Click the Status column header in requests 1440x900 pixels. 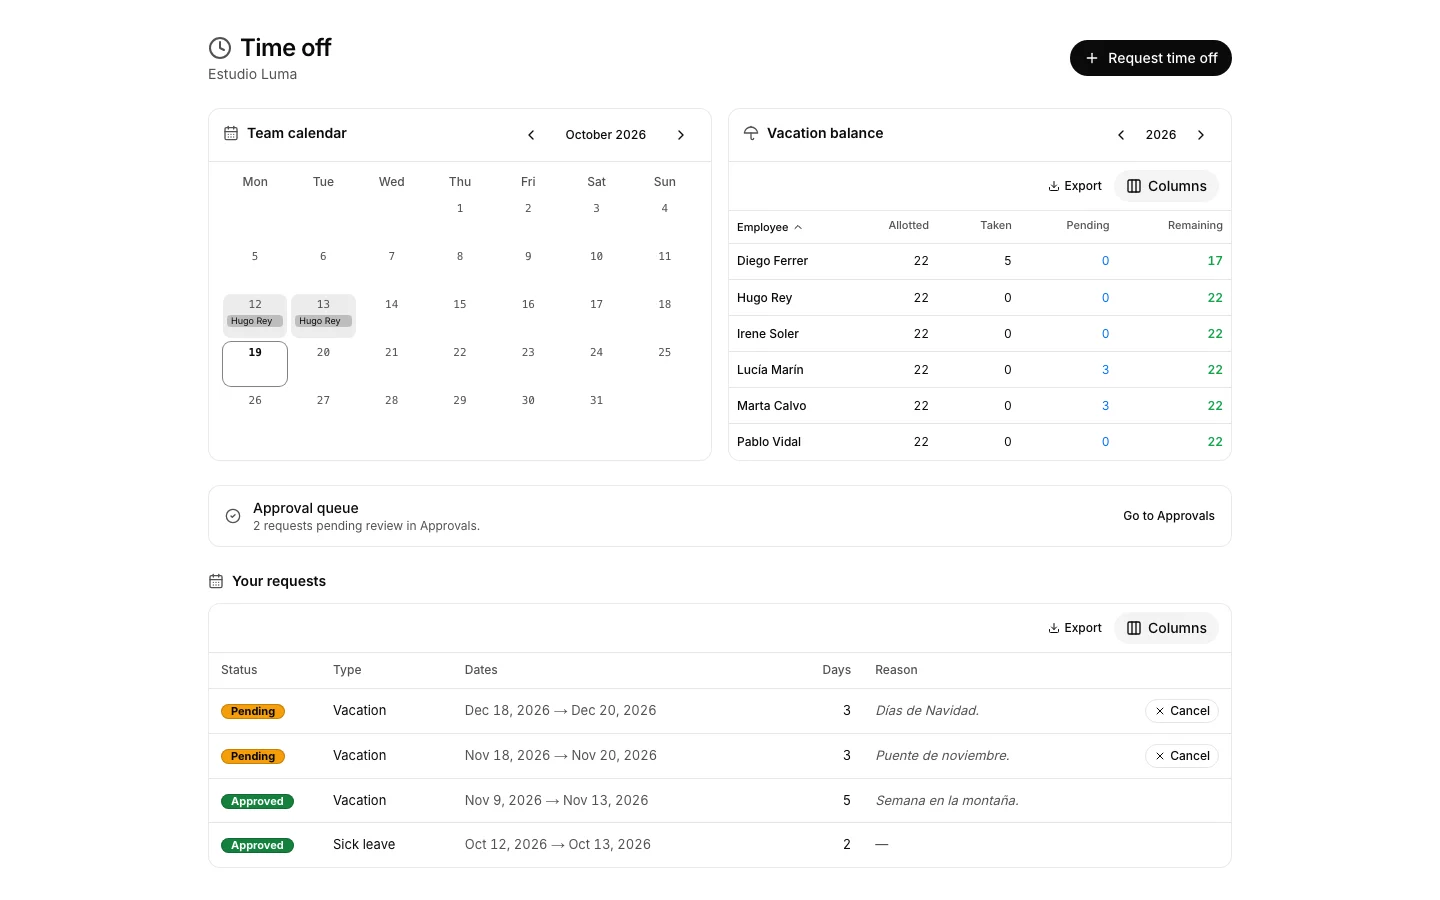click(x=239, y=670)
